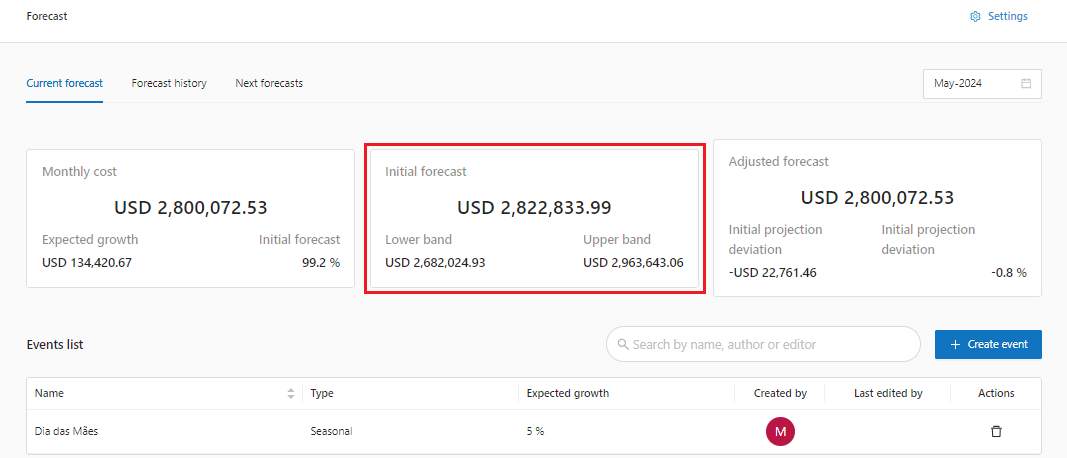The width and height of the screenshot is (1067, 458).
Task: Click the Created by column header
Action: pyautogui.click(x=780, y=393)
